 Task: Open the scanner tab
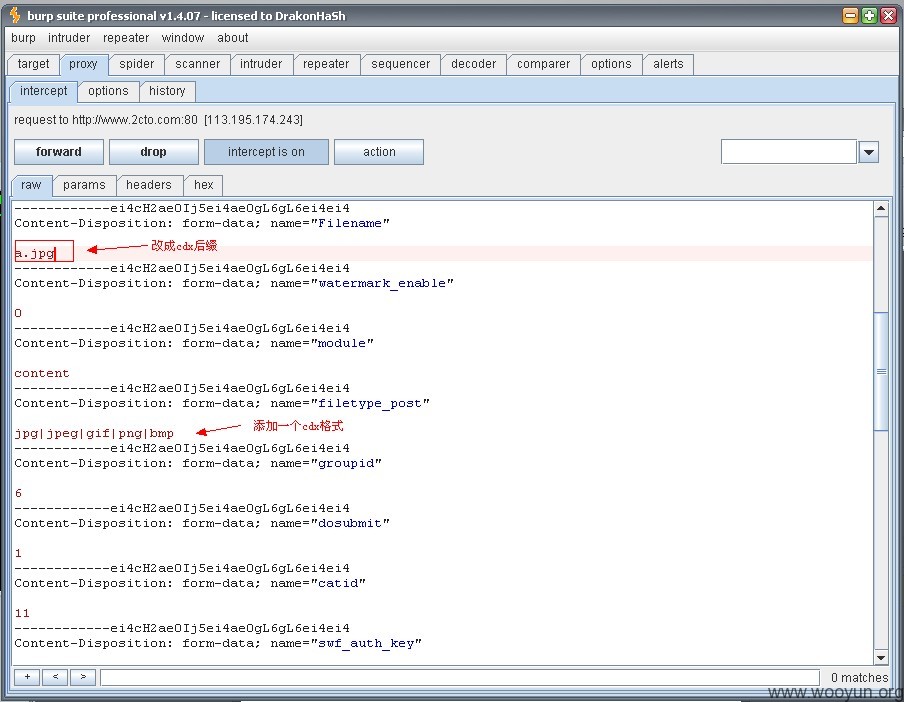197,64
